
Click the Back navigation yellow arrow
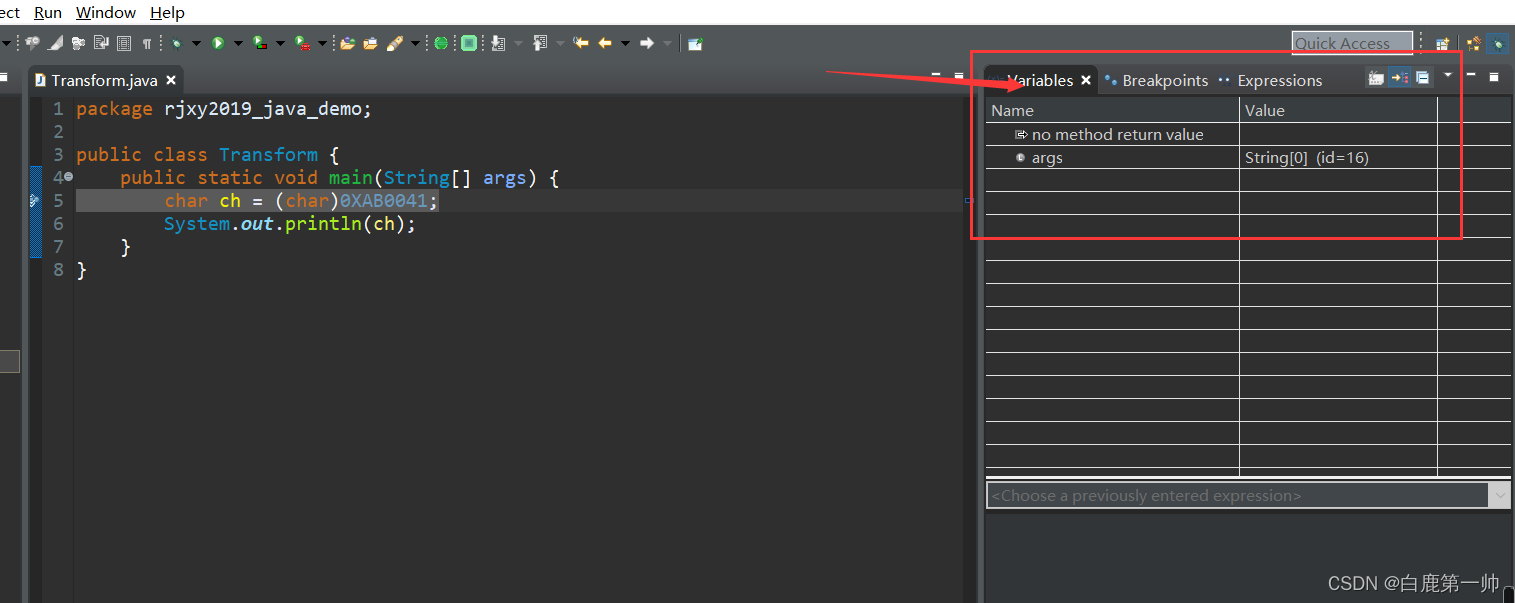pos(605,43)
